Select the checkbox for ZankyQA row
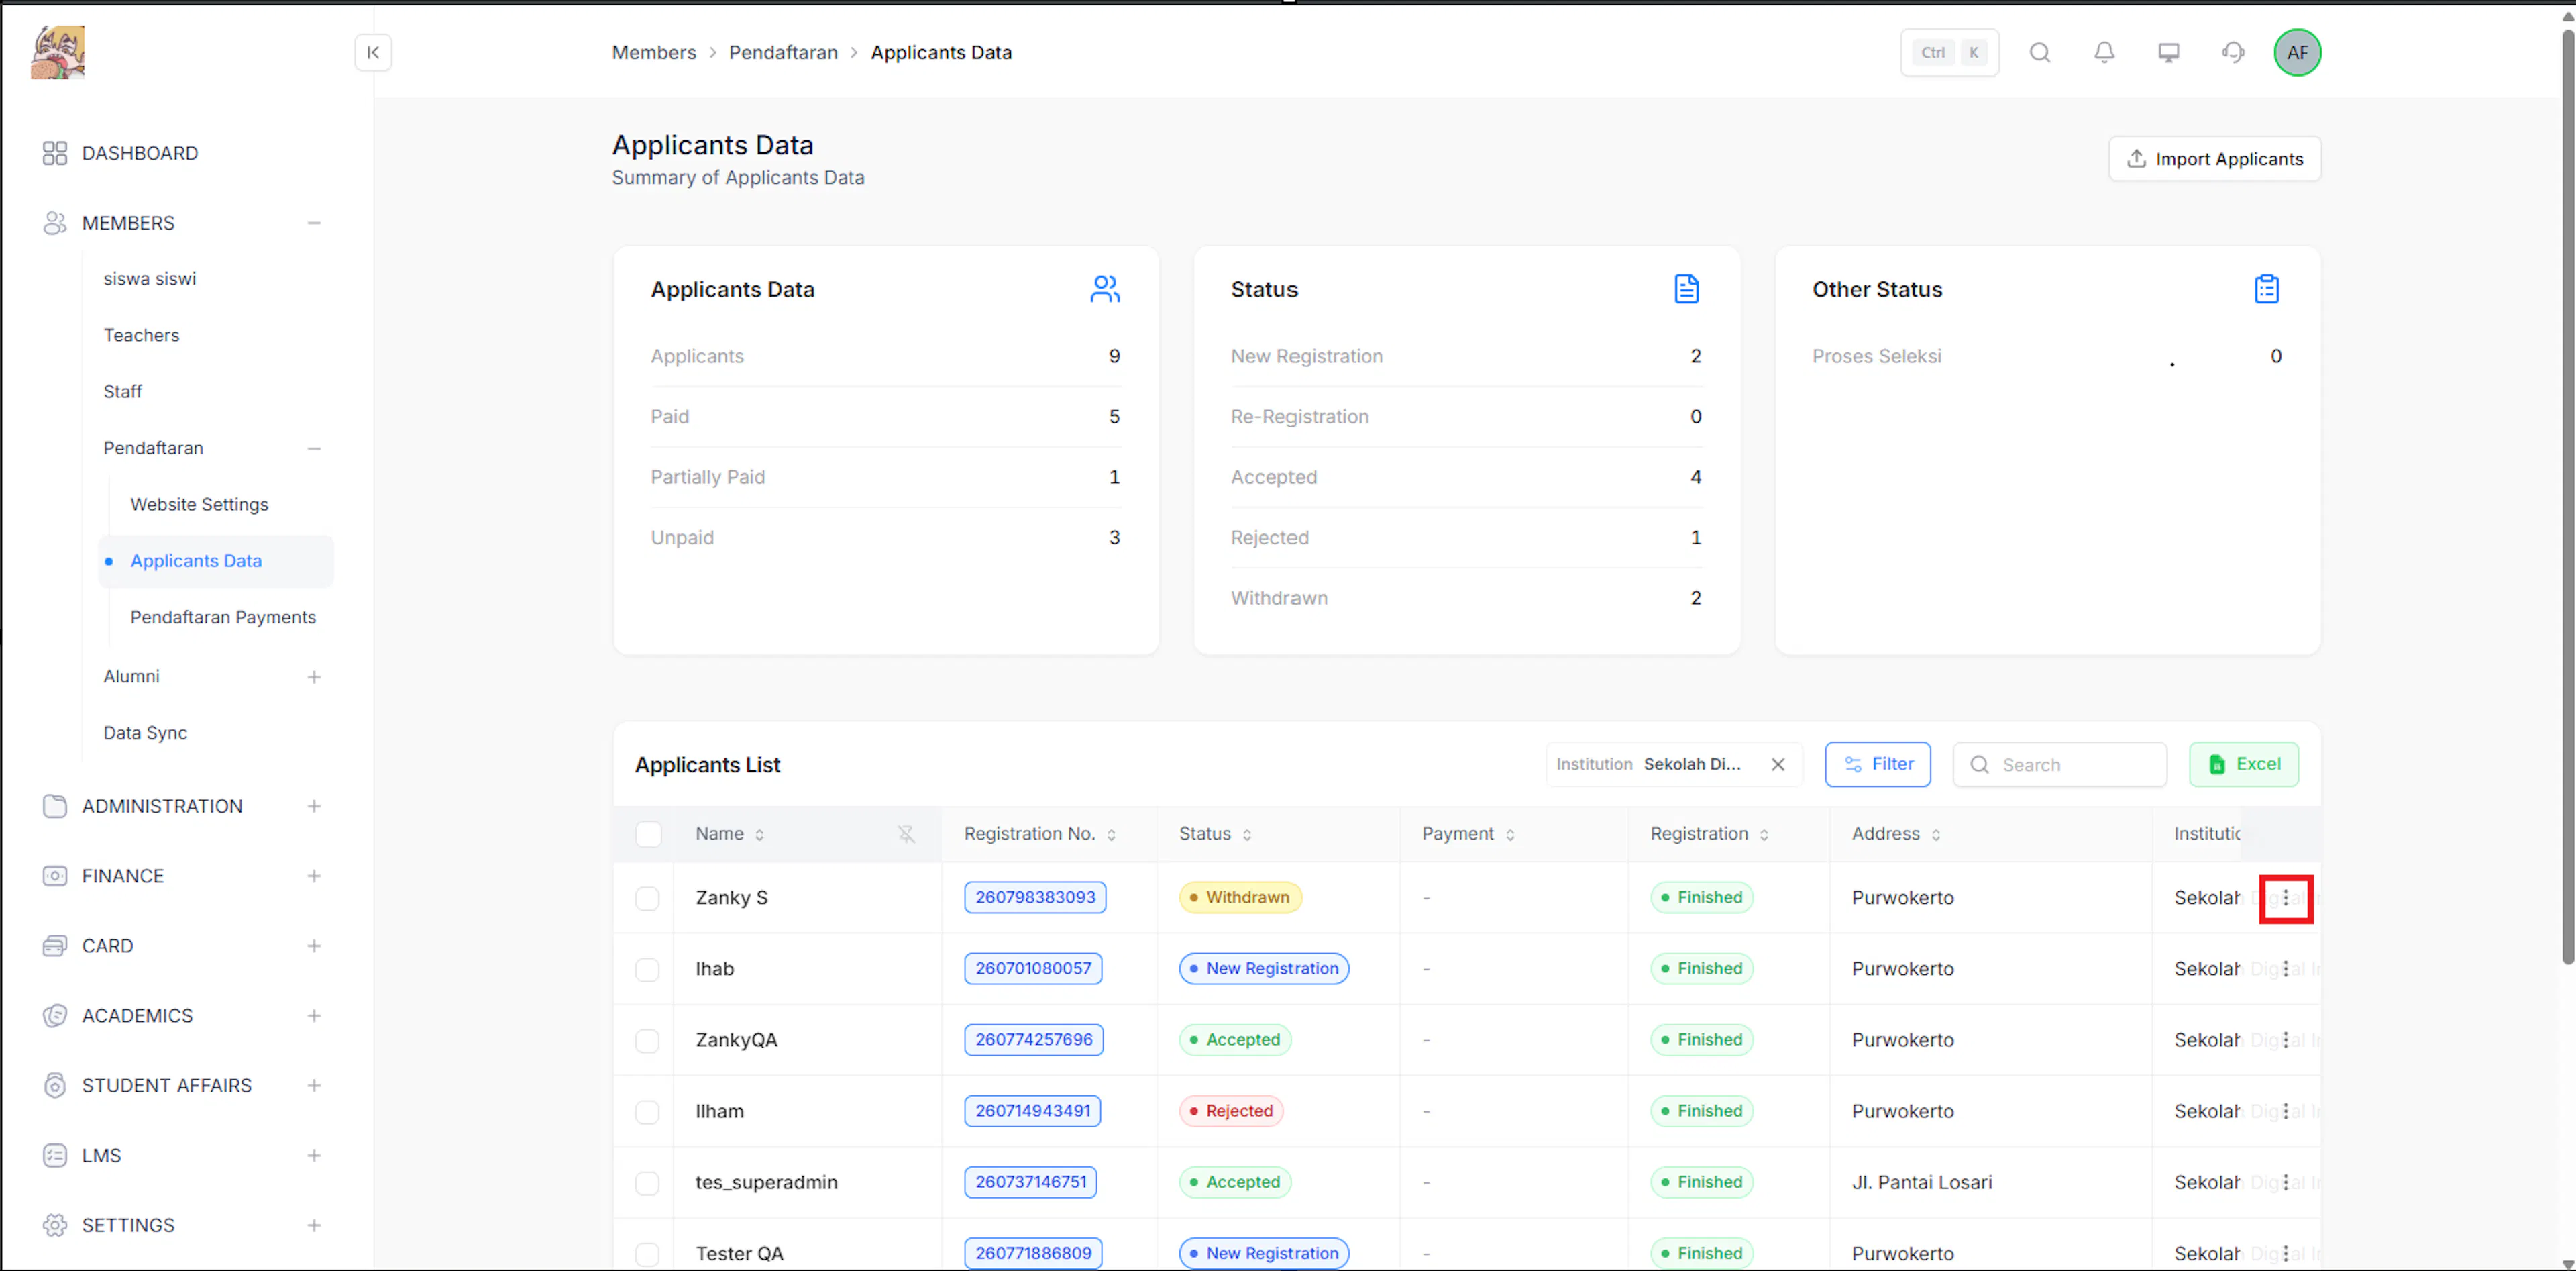The width and height of the screenshot is (2576, 1271). point(647,1040)
